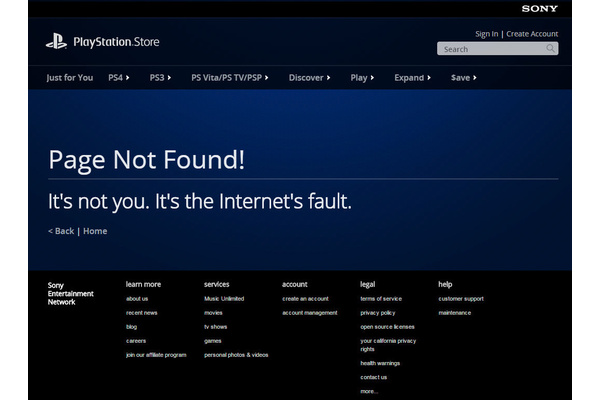Open the recent news footer link
The width and height of the screenshot is (600, 400).
pyautogui.click(x=142, y=313)
